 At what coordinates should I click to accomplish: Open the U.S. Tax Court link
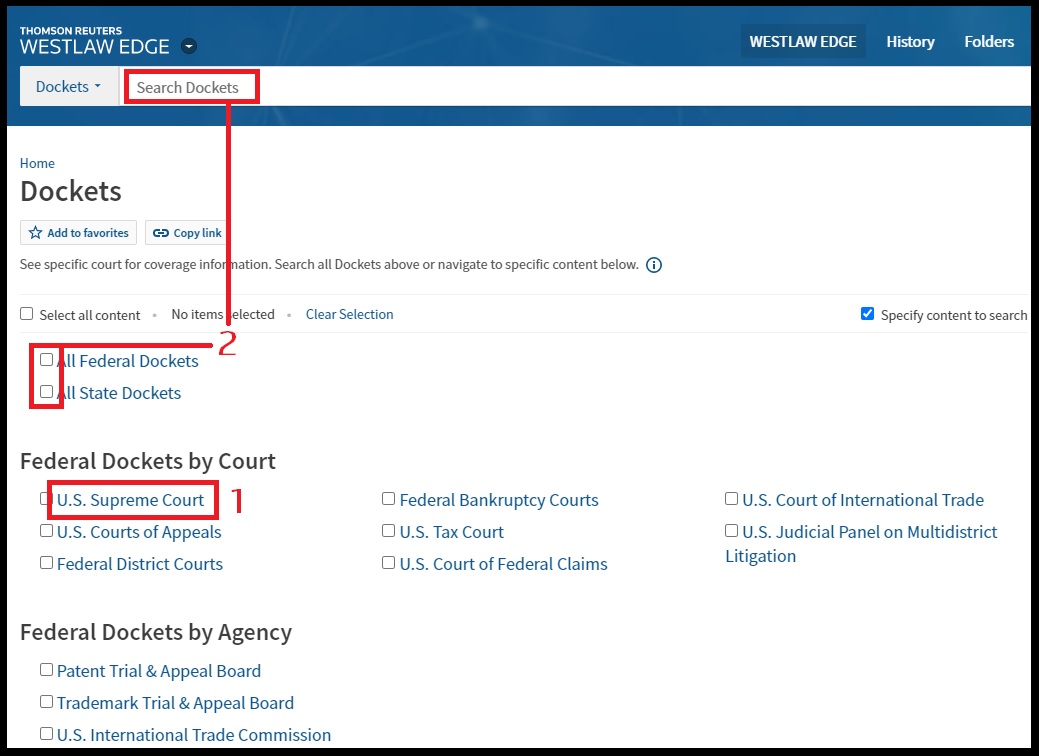tap(451, 532)
